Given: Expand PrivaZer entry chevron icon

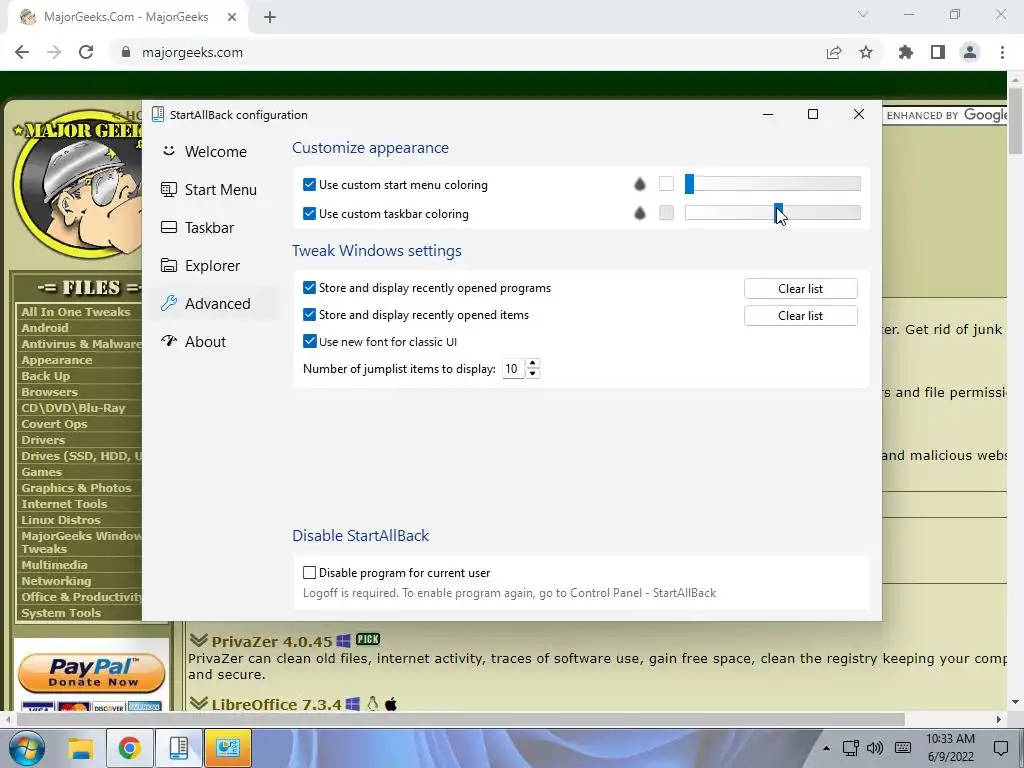Looking at the screenshot, I should pos(199,640).
